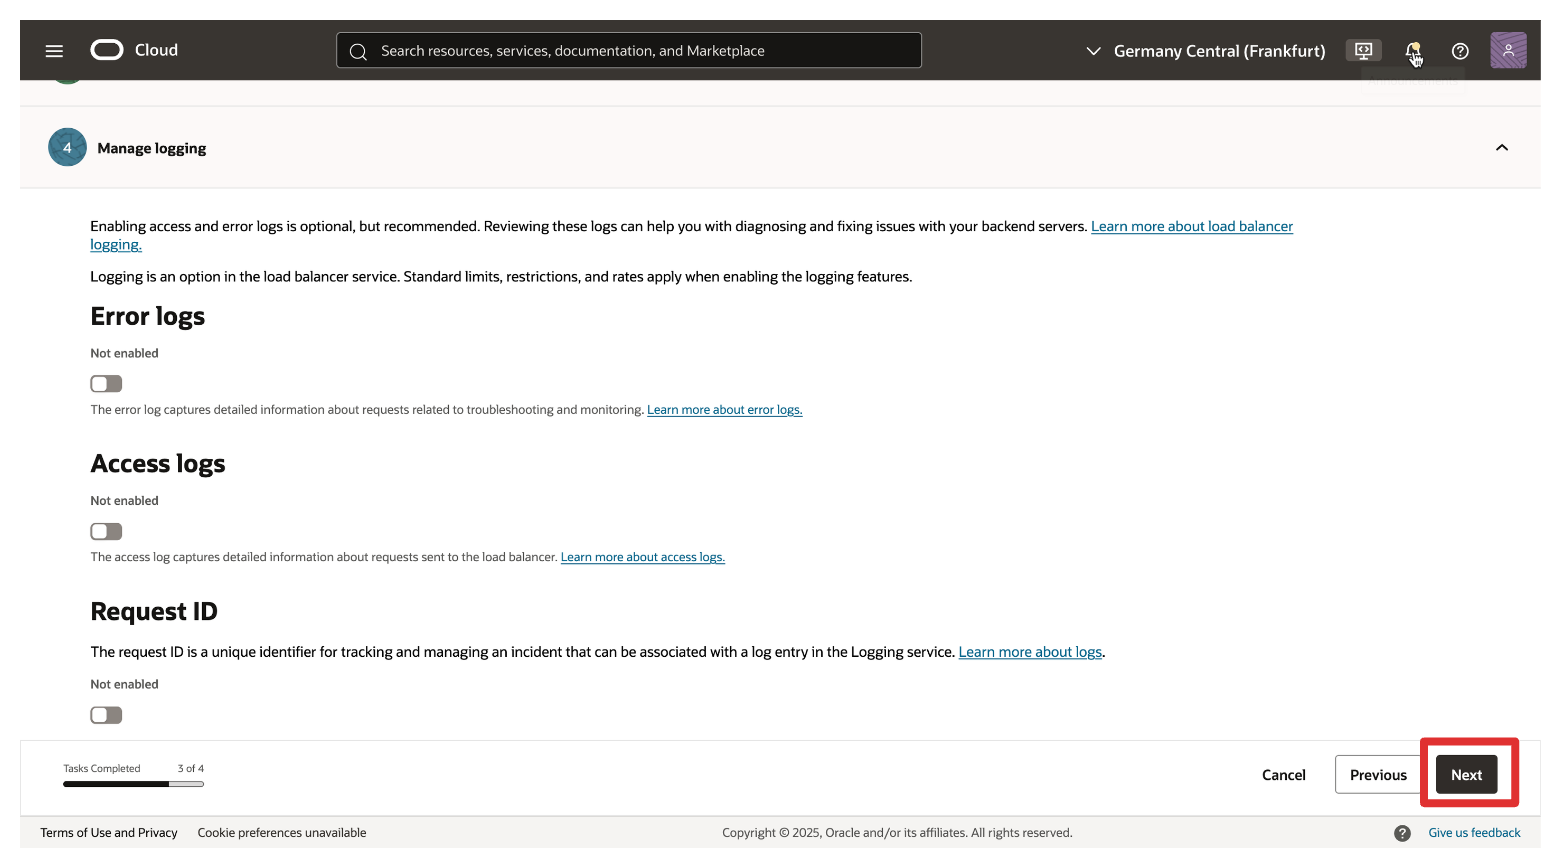Enable the Error logs toggle
1560x868 pixels.
click(x=106, y=384)
